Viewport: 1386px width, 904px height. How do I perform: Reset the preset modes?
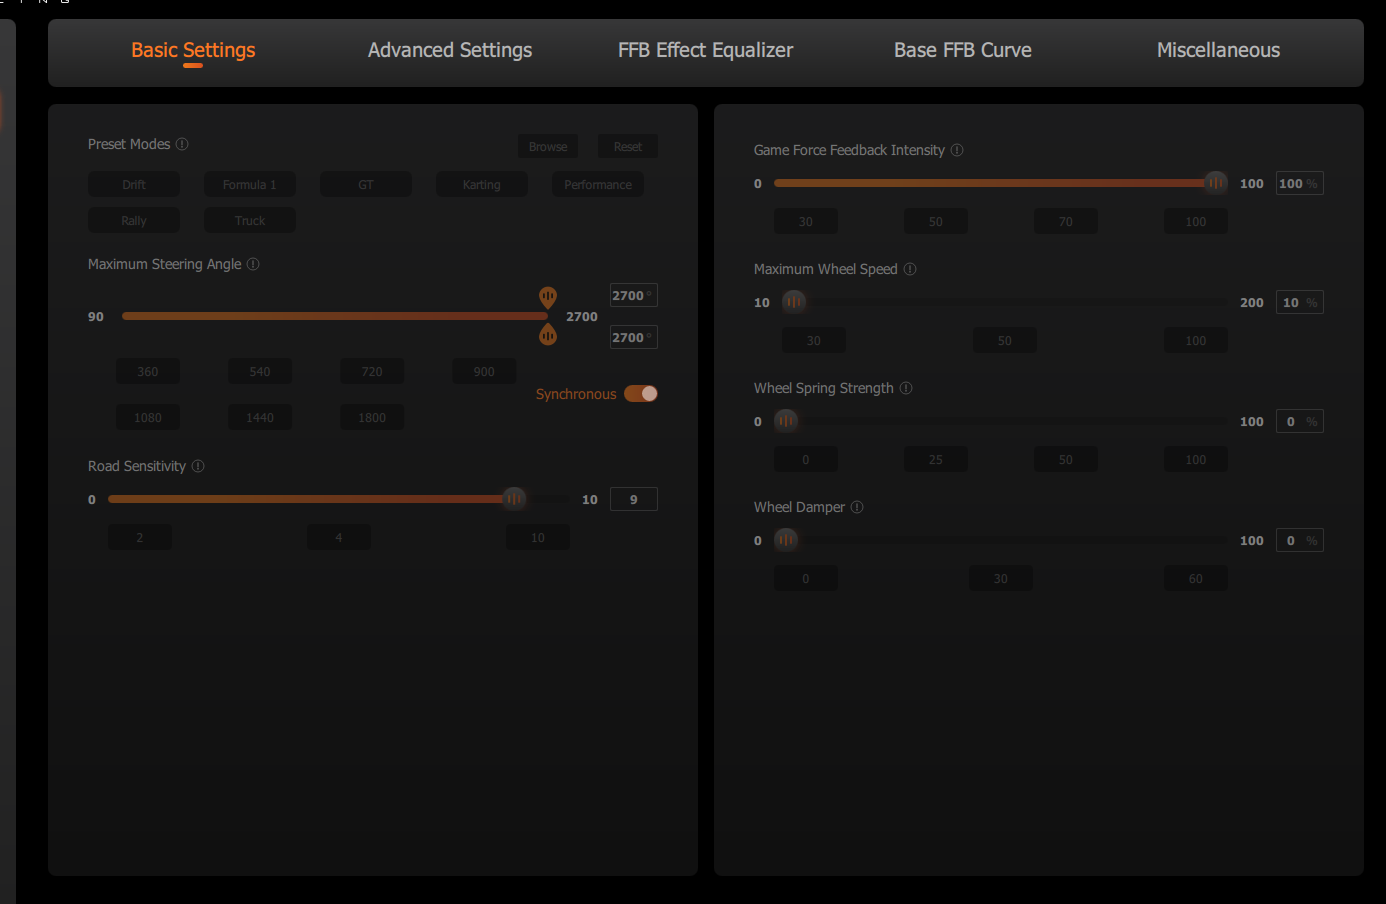(x=628, y=147)
